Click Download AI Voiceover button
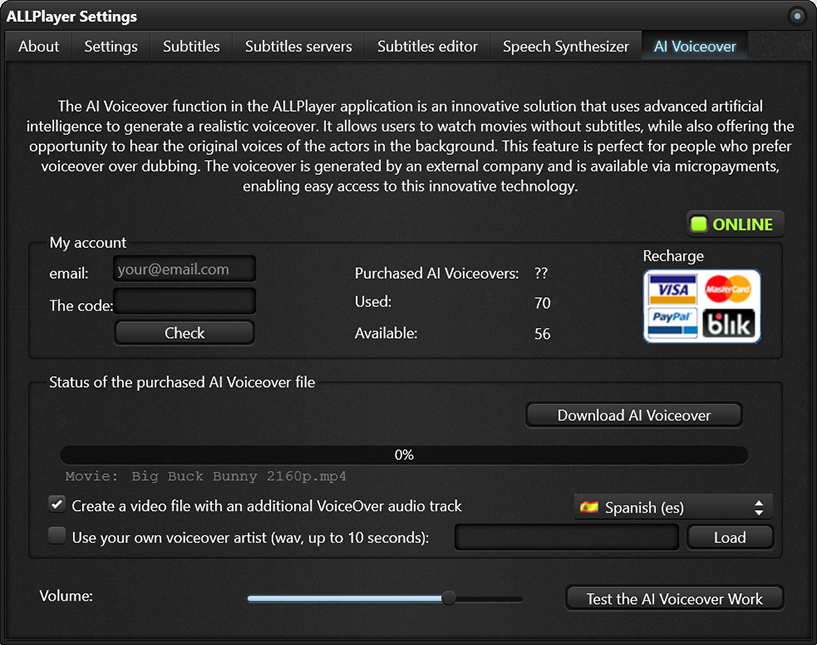Image resolution: width=817 pixels, height=645 pixels. click(634, 415)
